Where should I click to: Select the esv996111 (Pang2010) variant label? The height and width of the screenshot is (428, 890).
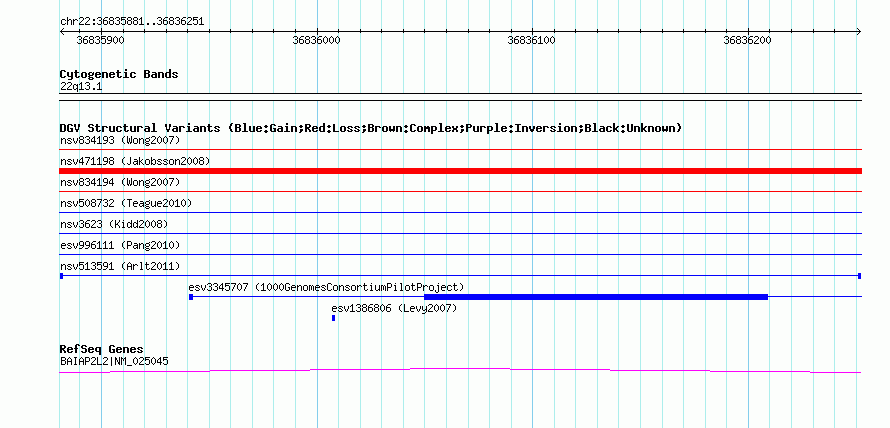click(x=120, y=245)
